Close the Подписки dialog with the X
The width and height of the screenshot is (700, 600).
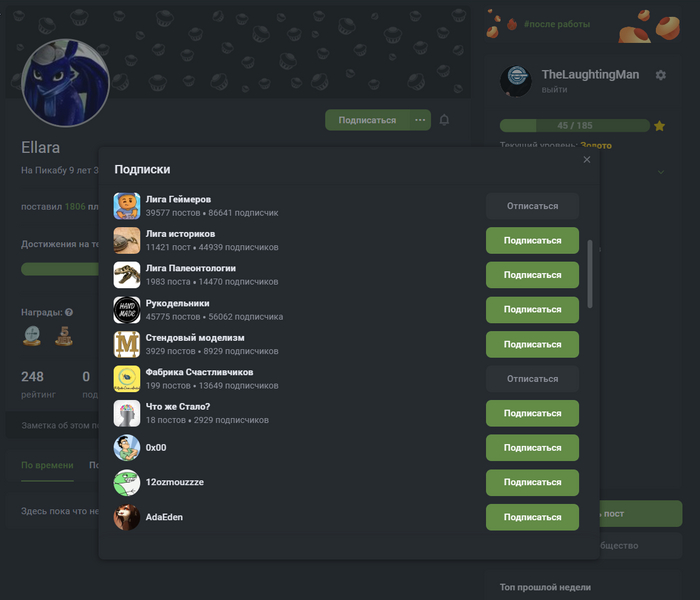[x=587, y=160]
